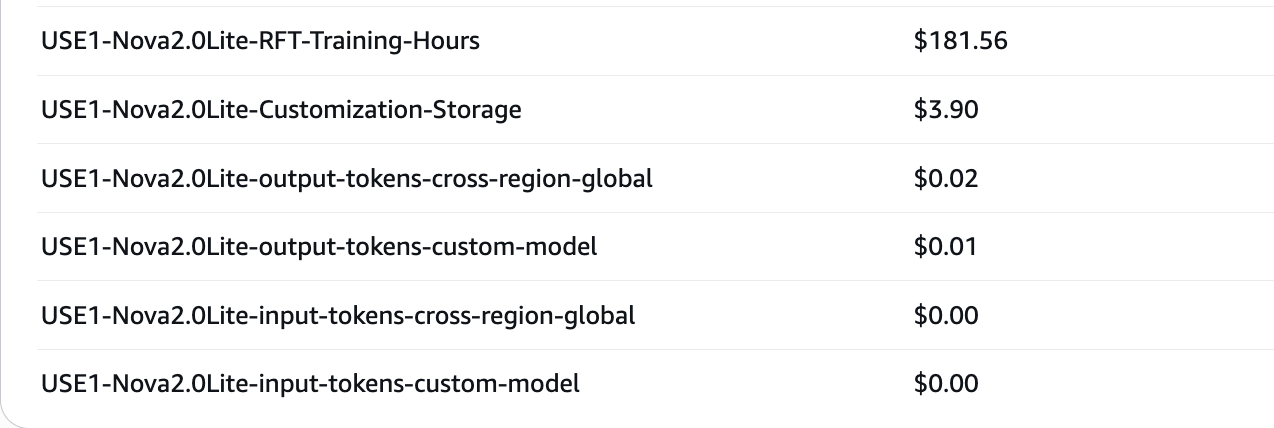Click the output-tokens-cross-region-global usage type label

point(346,179)
